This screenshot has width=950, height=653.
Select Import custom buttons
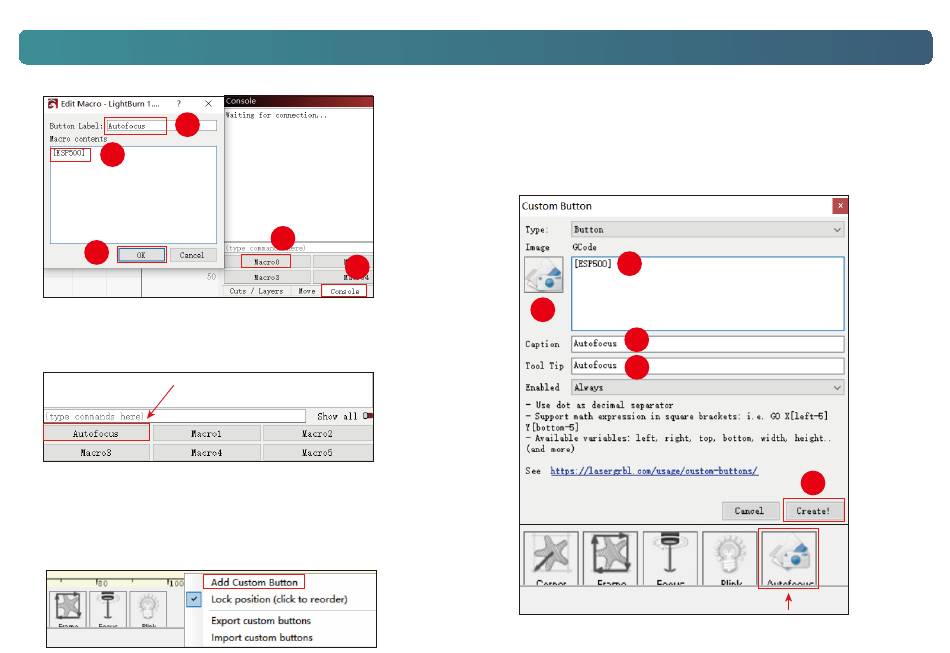[261, 637]
